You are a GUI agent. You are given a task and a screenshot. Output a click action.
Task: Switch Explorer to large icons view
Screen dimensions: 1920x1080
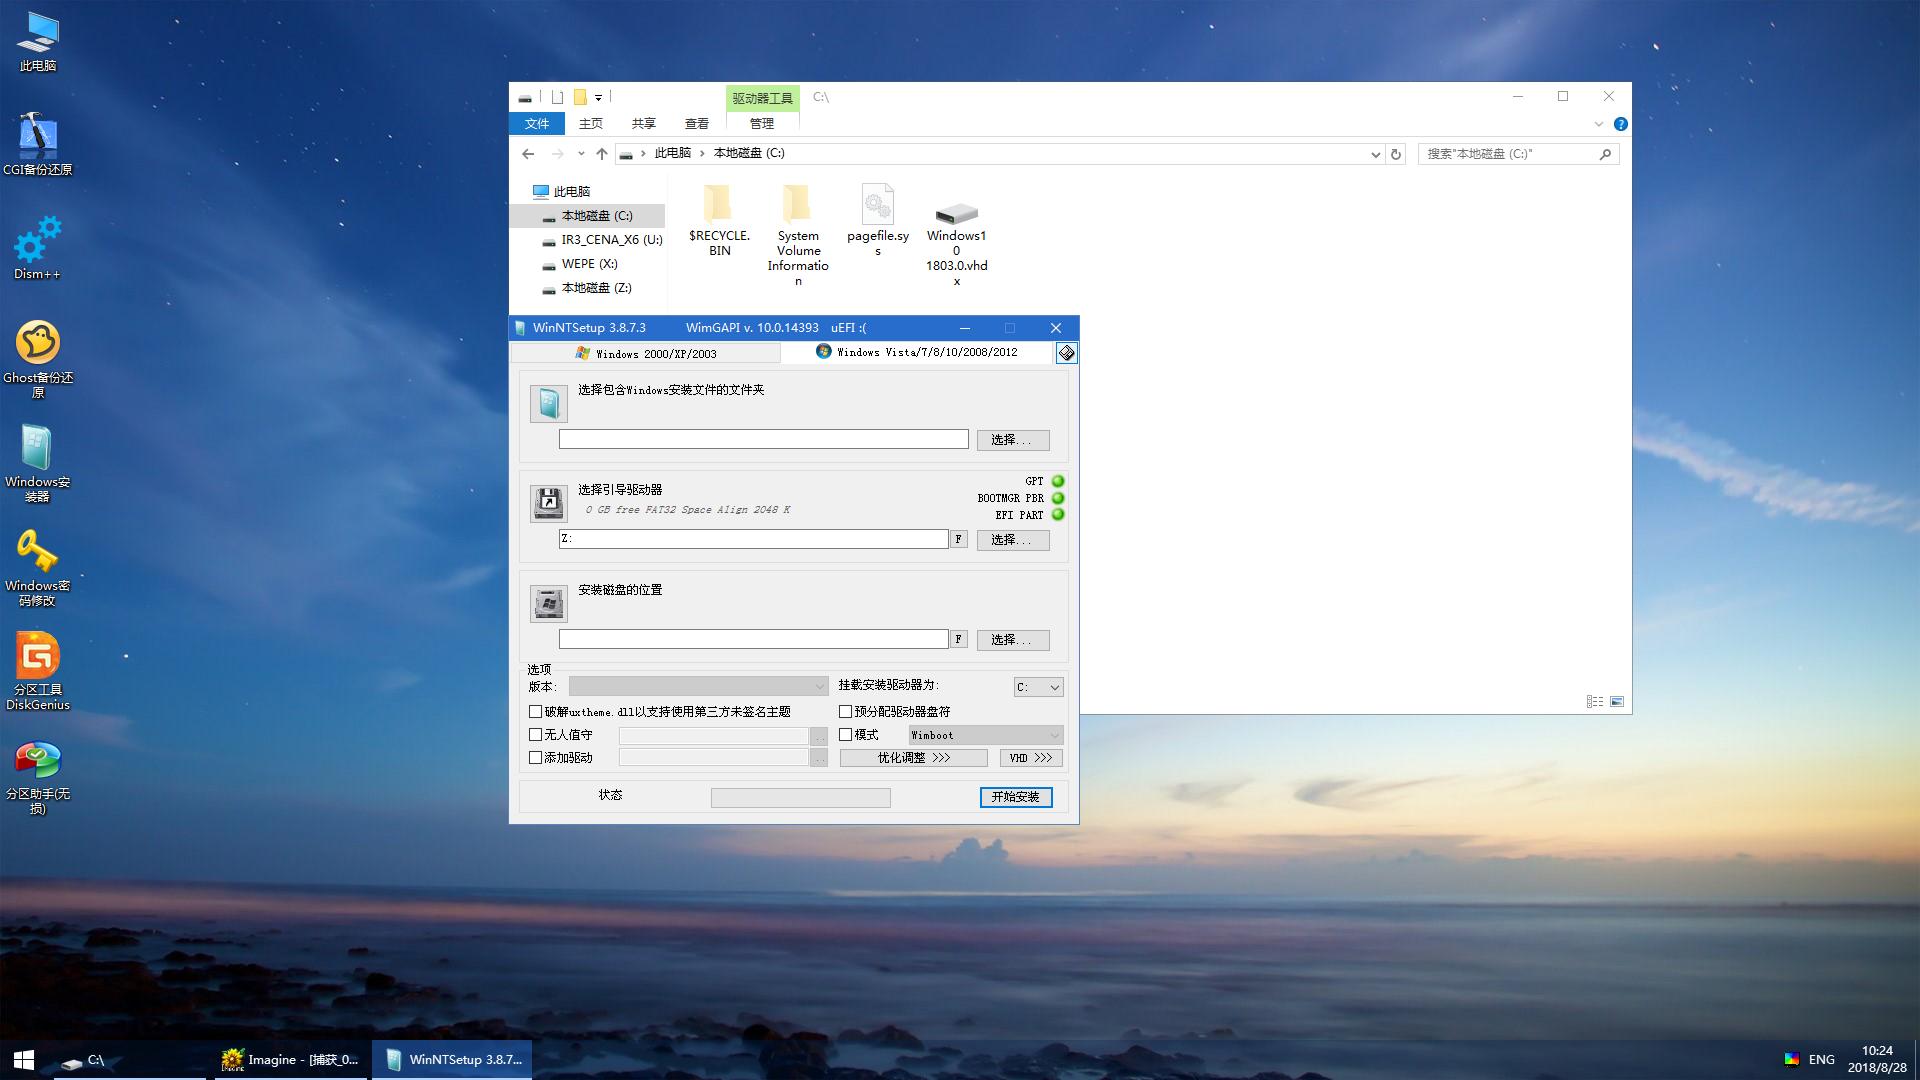tap(1617, 702)
